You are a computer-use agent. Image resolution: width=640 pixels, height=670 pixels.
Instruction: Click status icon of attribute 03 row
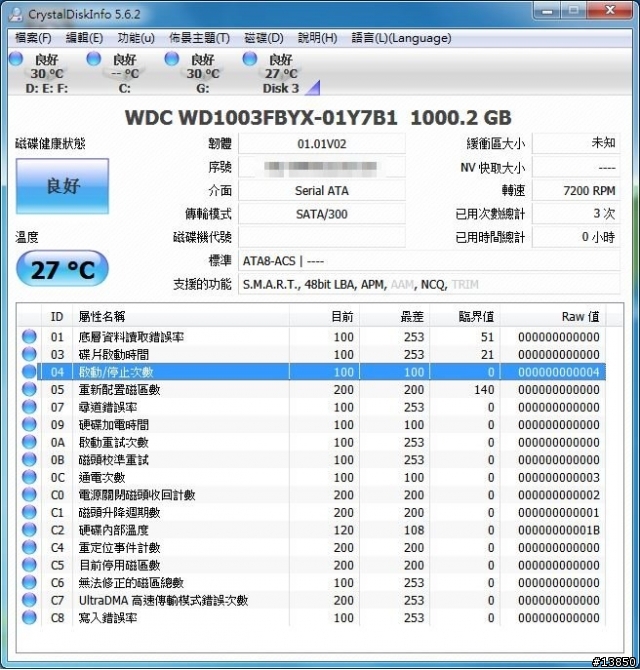[x=29, y=354]
